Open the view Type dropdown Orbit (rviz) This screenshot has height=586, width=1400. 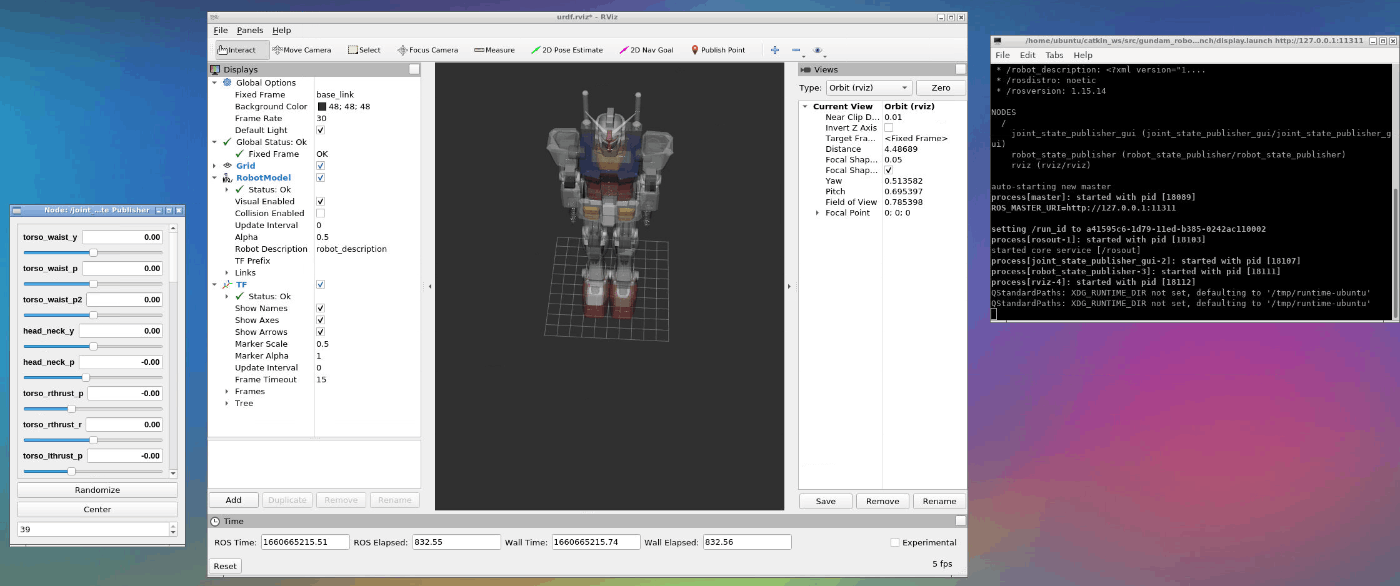click(x=868, y=88)
